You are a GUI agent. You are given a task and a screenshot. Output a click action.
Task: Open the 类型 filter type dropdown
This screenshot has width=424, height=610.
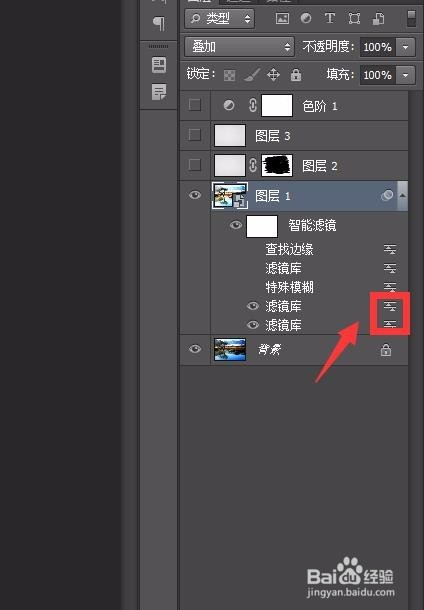[x=220, y=18]
